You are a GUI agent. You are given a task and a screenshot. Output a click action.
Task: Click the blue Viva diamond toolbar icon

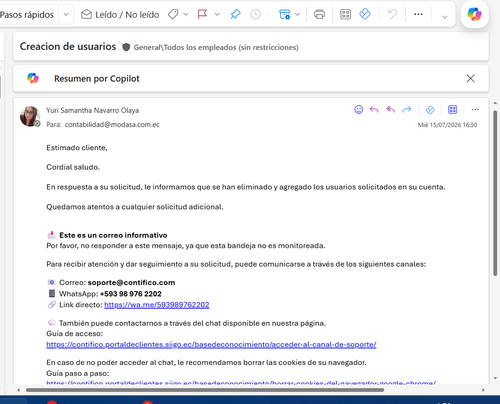[365, 14]
